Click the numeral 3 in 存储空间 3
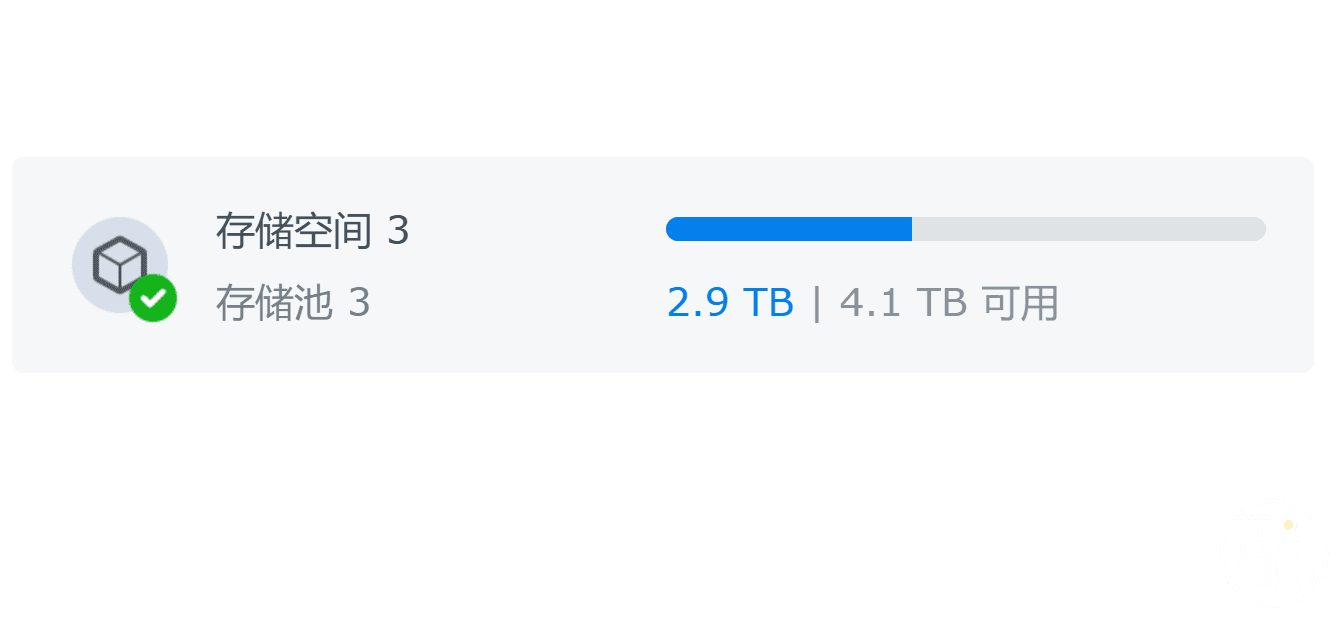Image resolution: width=1341 pixels, height=620 pixels. (x=398, y=232)
